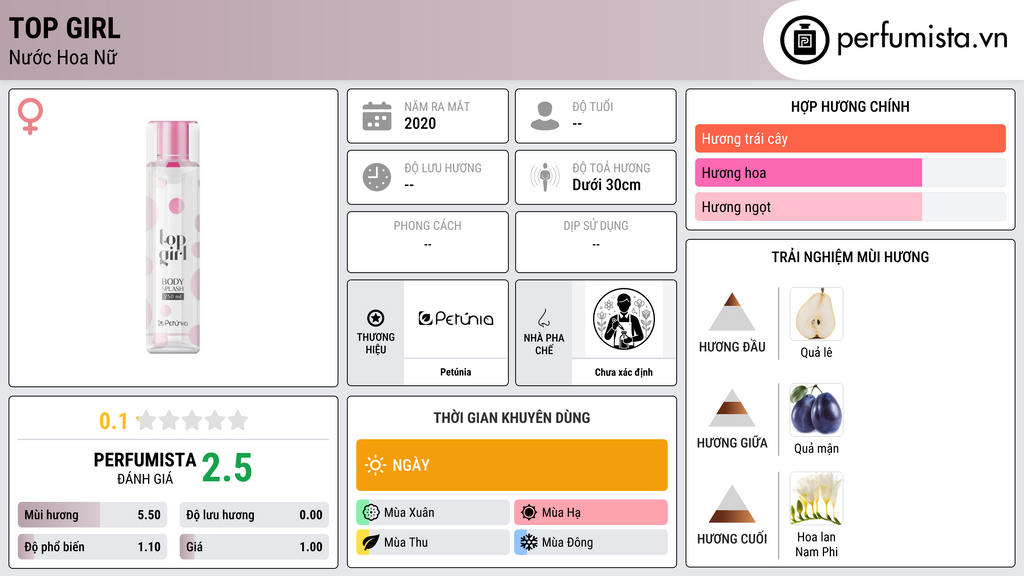
Task: Click the Hương cuối pyramid icon
Action: (x=732, y=504)
